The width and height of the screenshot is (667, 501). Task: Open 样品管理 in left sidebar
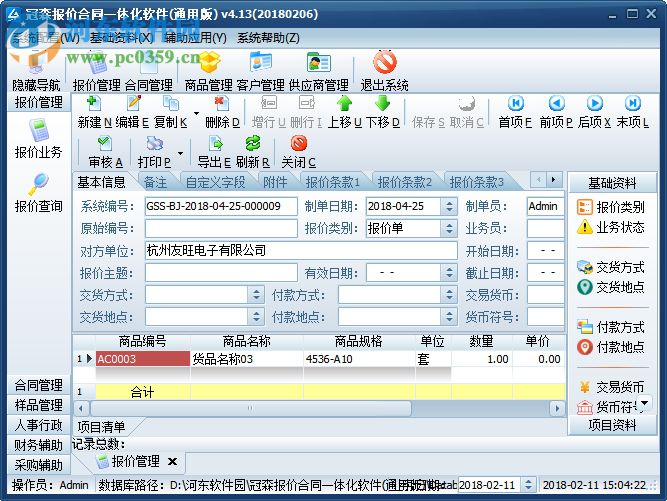coord(38,405)
